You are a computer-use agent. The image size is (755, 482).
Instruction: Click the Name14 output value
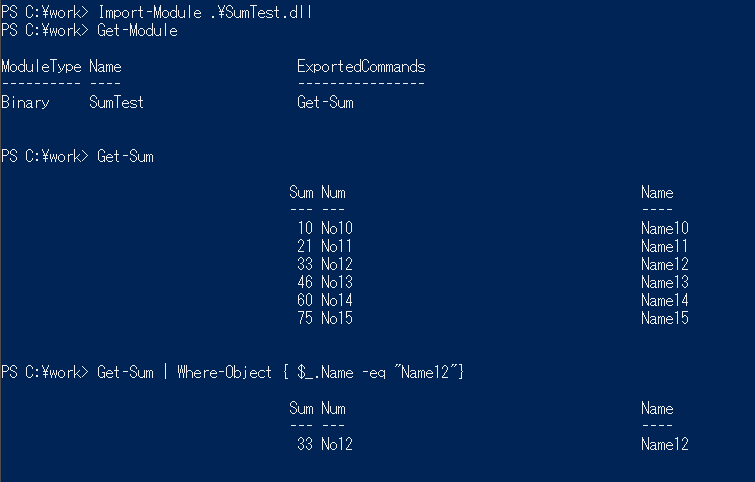pyautogui.click(x=665, y=300)
